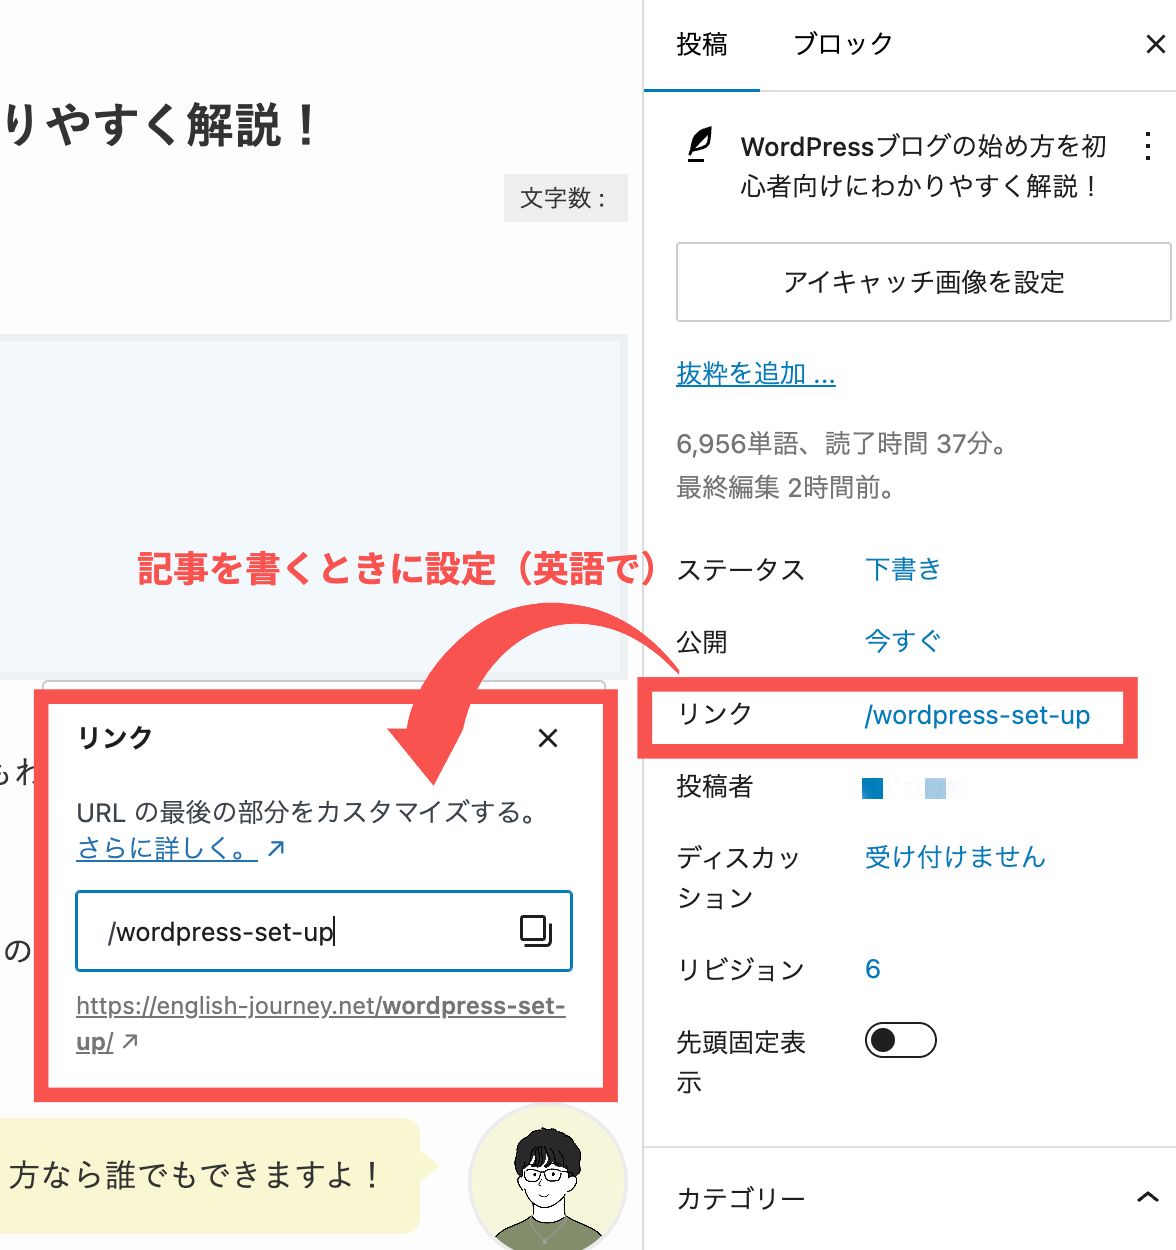Click the avatar illustration in the speech block
The height and width of the screenshot is (1250, 1176).
pos(548,1180)
